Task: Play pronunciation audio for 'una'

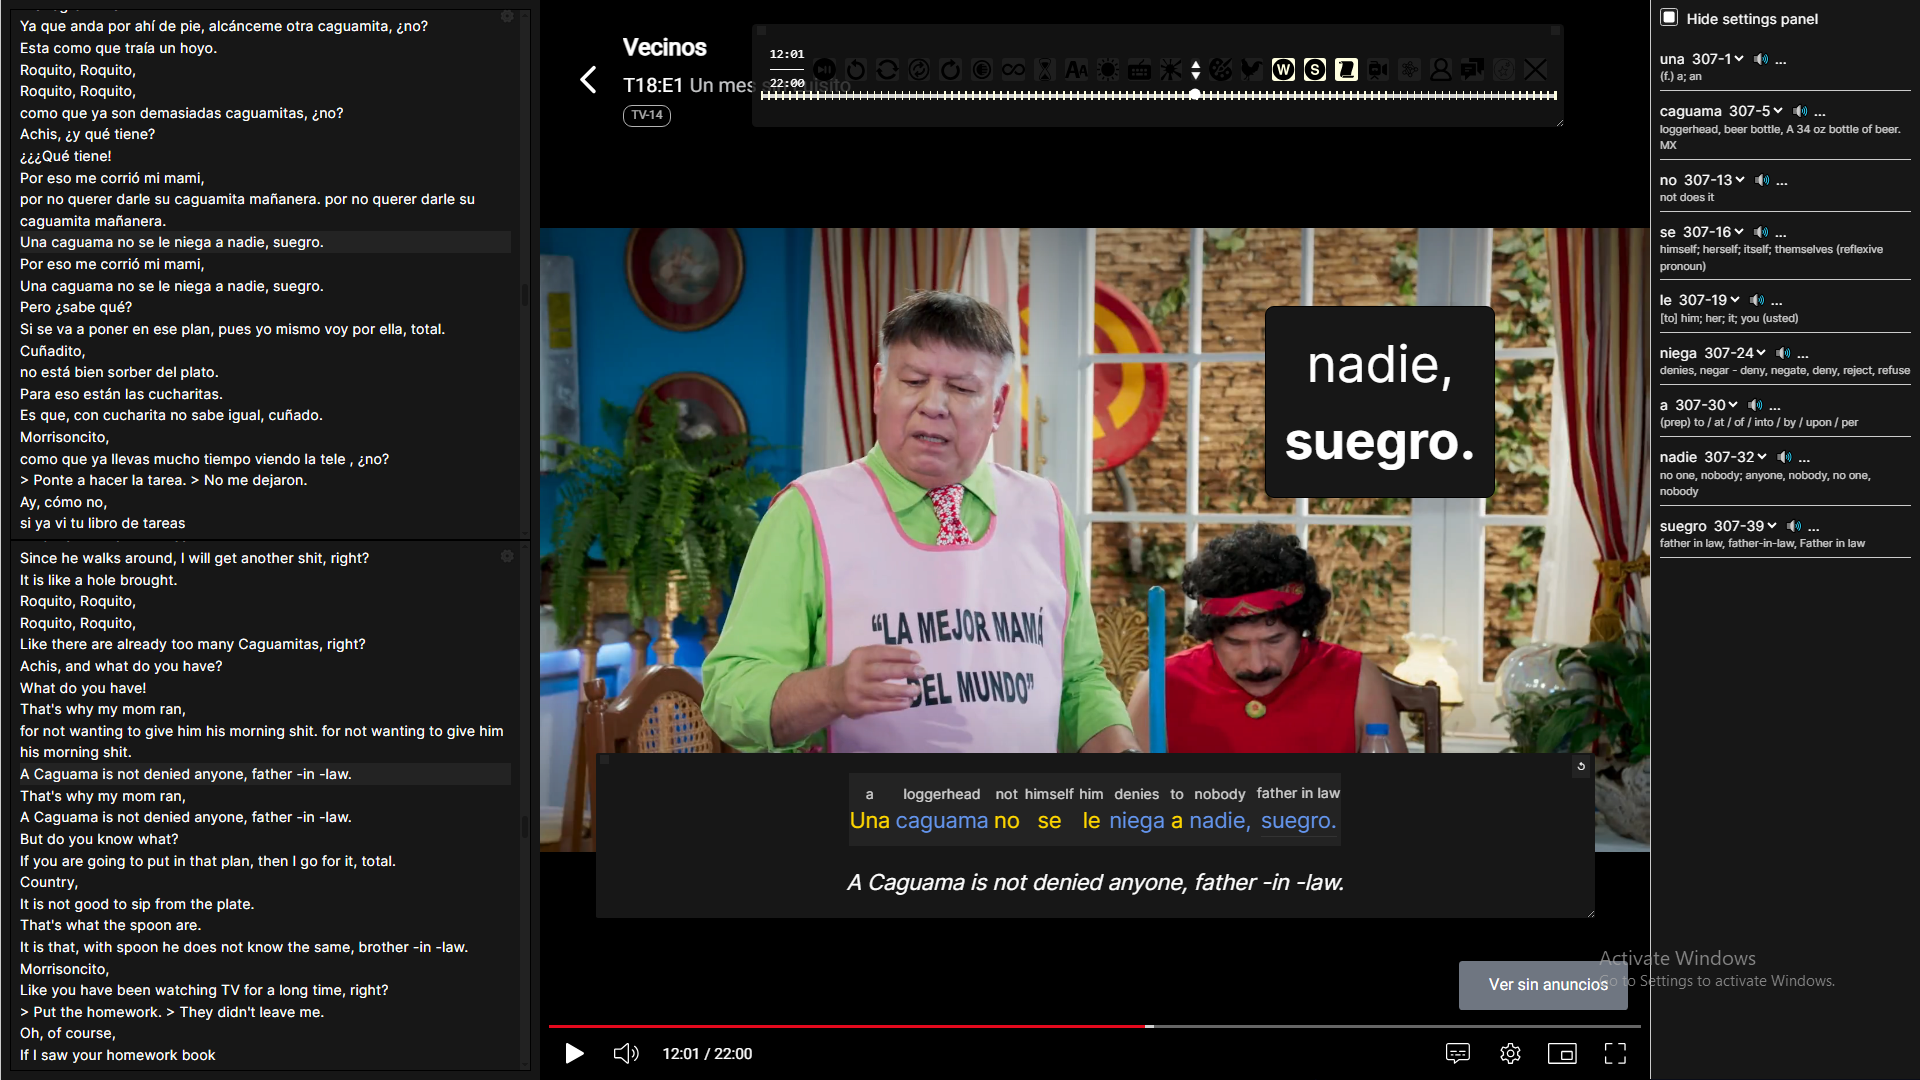Action: click(x=1761, y=59)
